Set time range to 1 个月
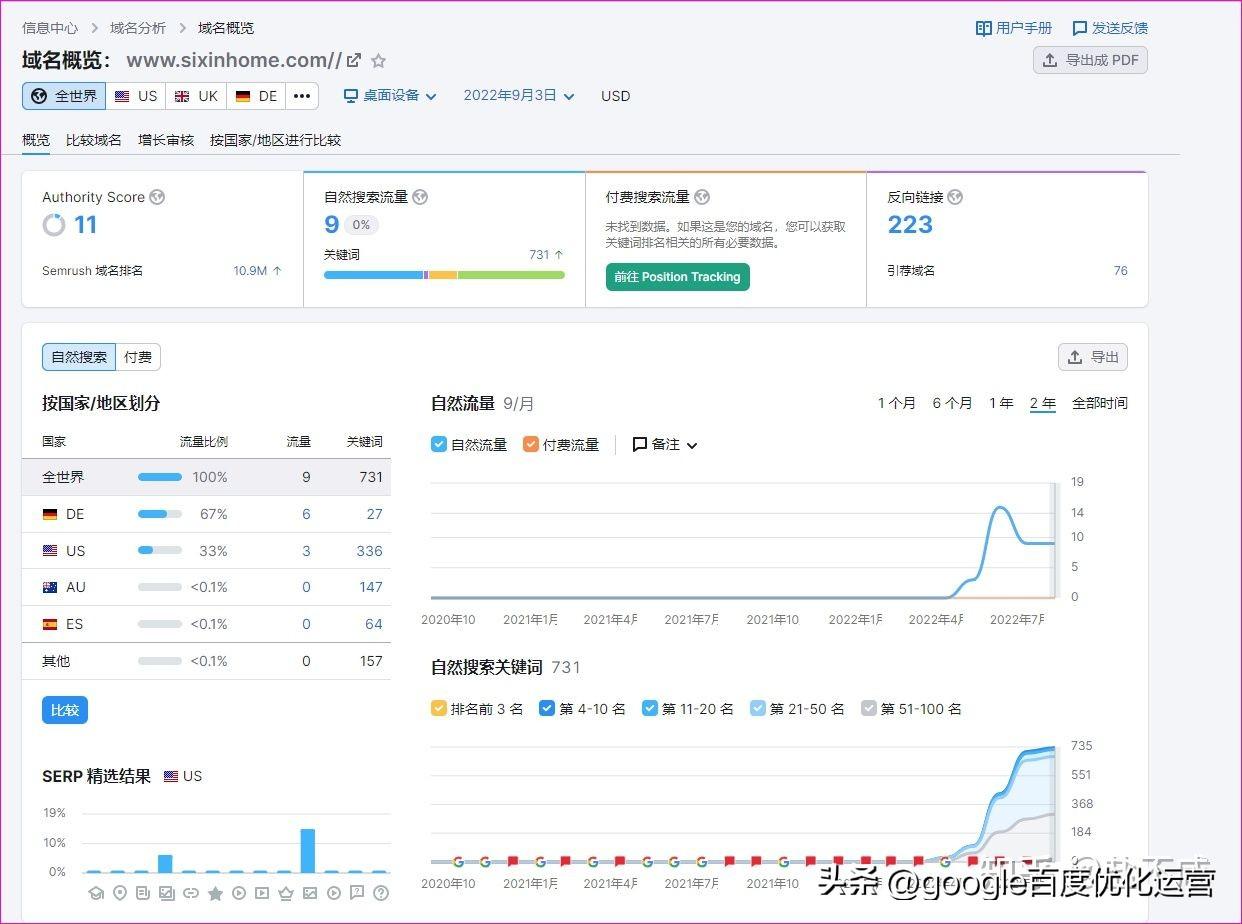The width and height of the screenshot is (1242, 924). click(897, 403)
